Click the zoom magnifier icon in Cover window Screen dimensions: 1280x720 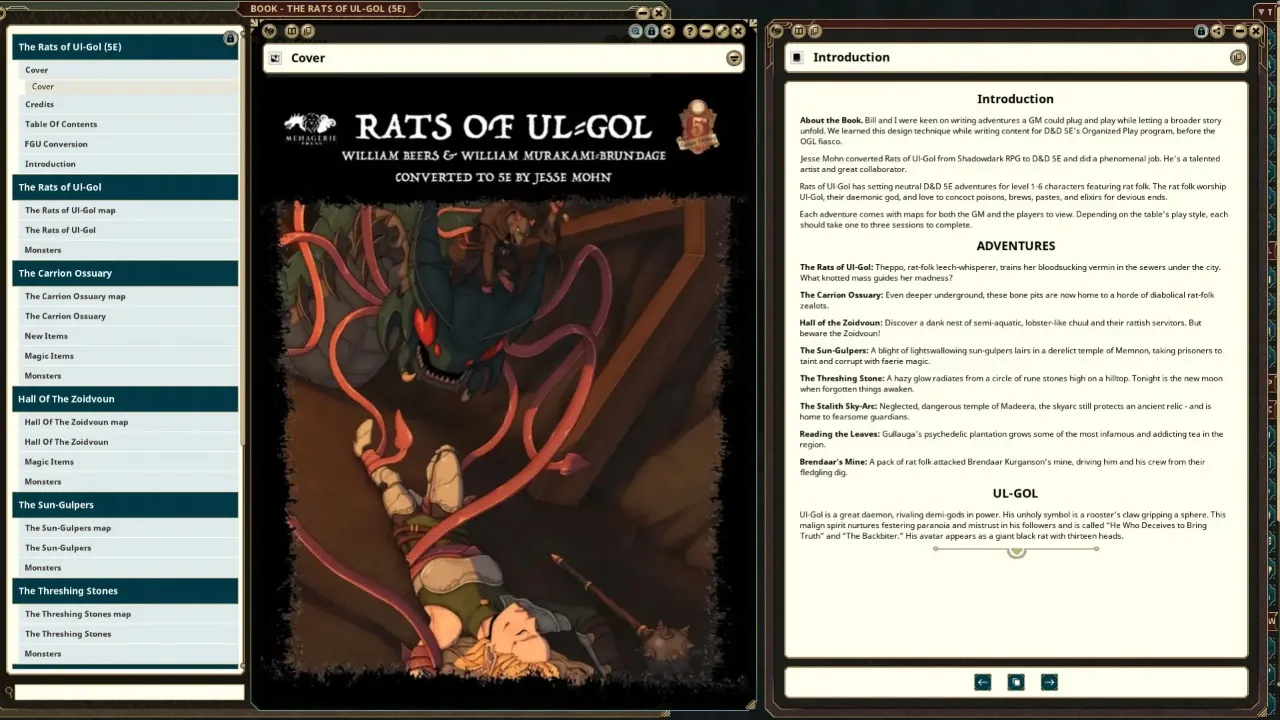point(636,31)
